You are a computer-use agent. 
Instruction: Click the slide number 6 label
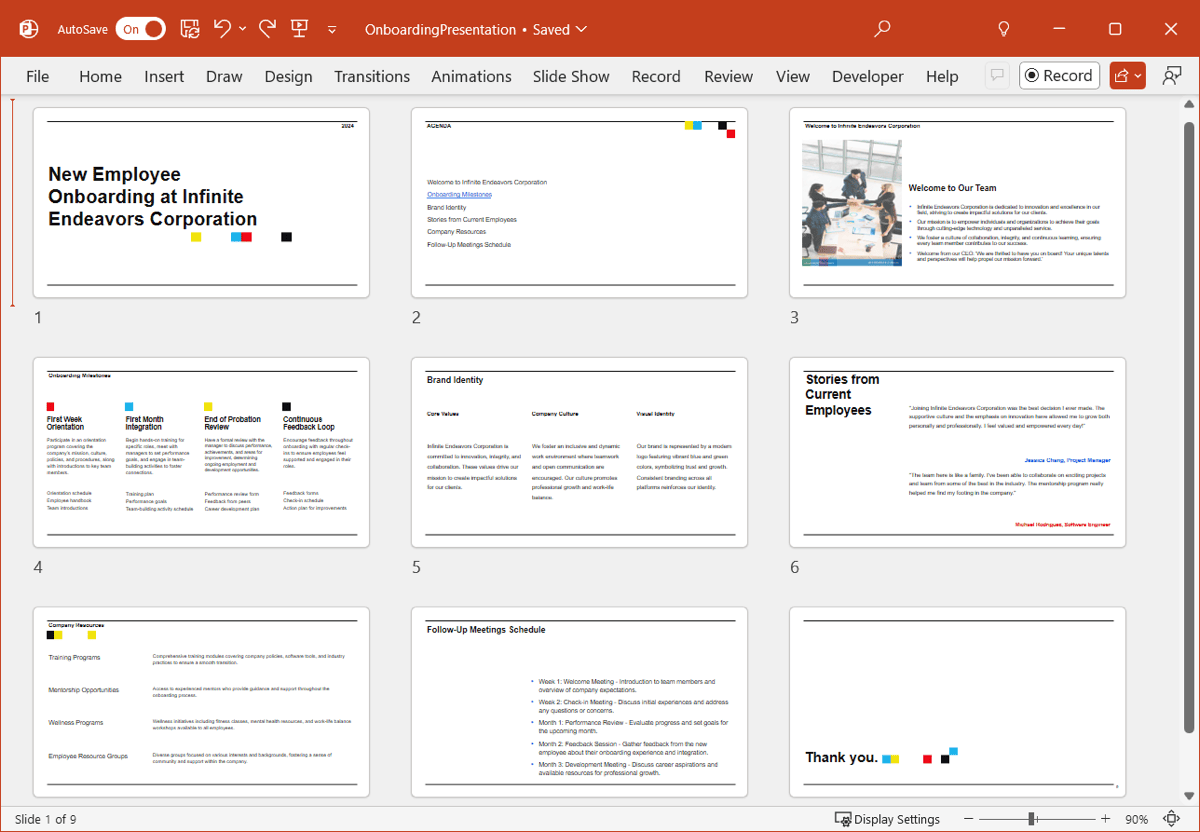tap(794, 568)
